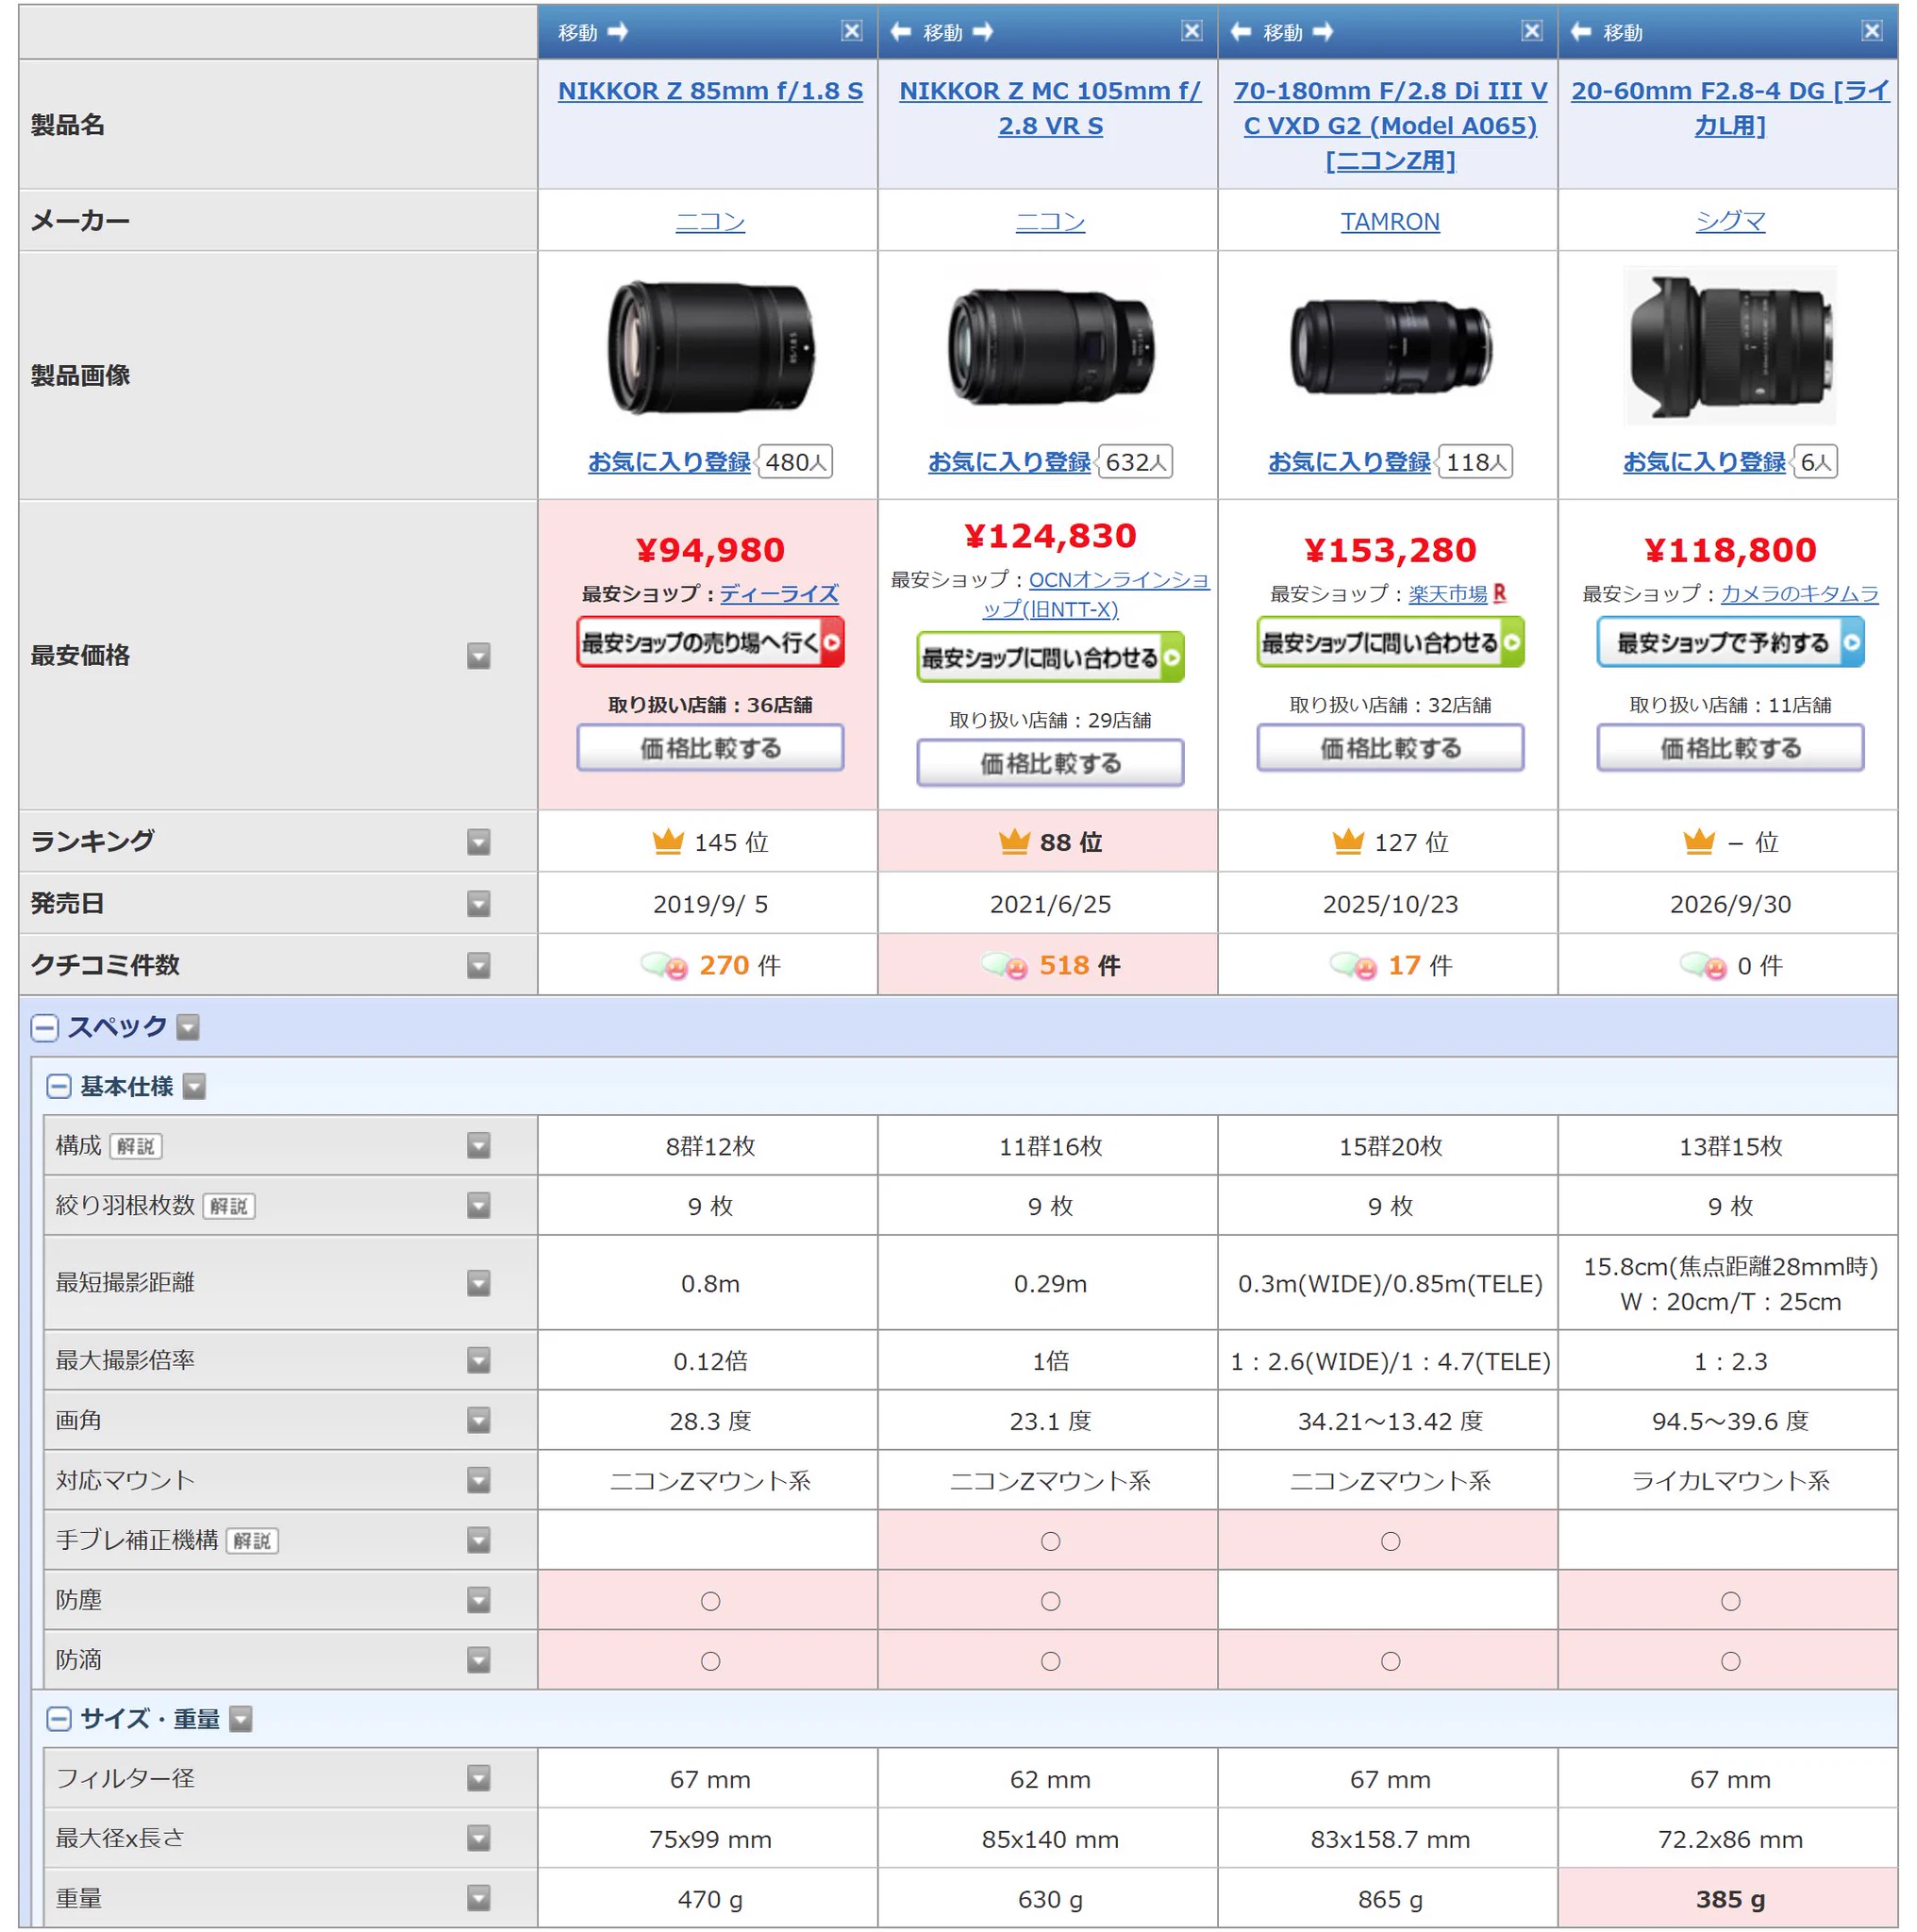Move NIKKOR Z 85mm column right with arrow
The height and width of the screenshot is (1932, 1917).
coord(618,32)
